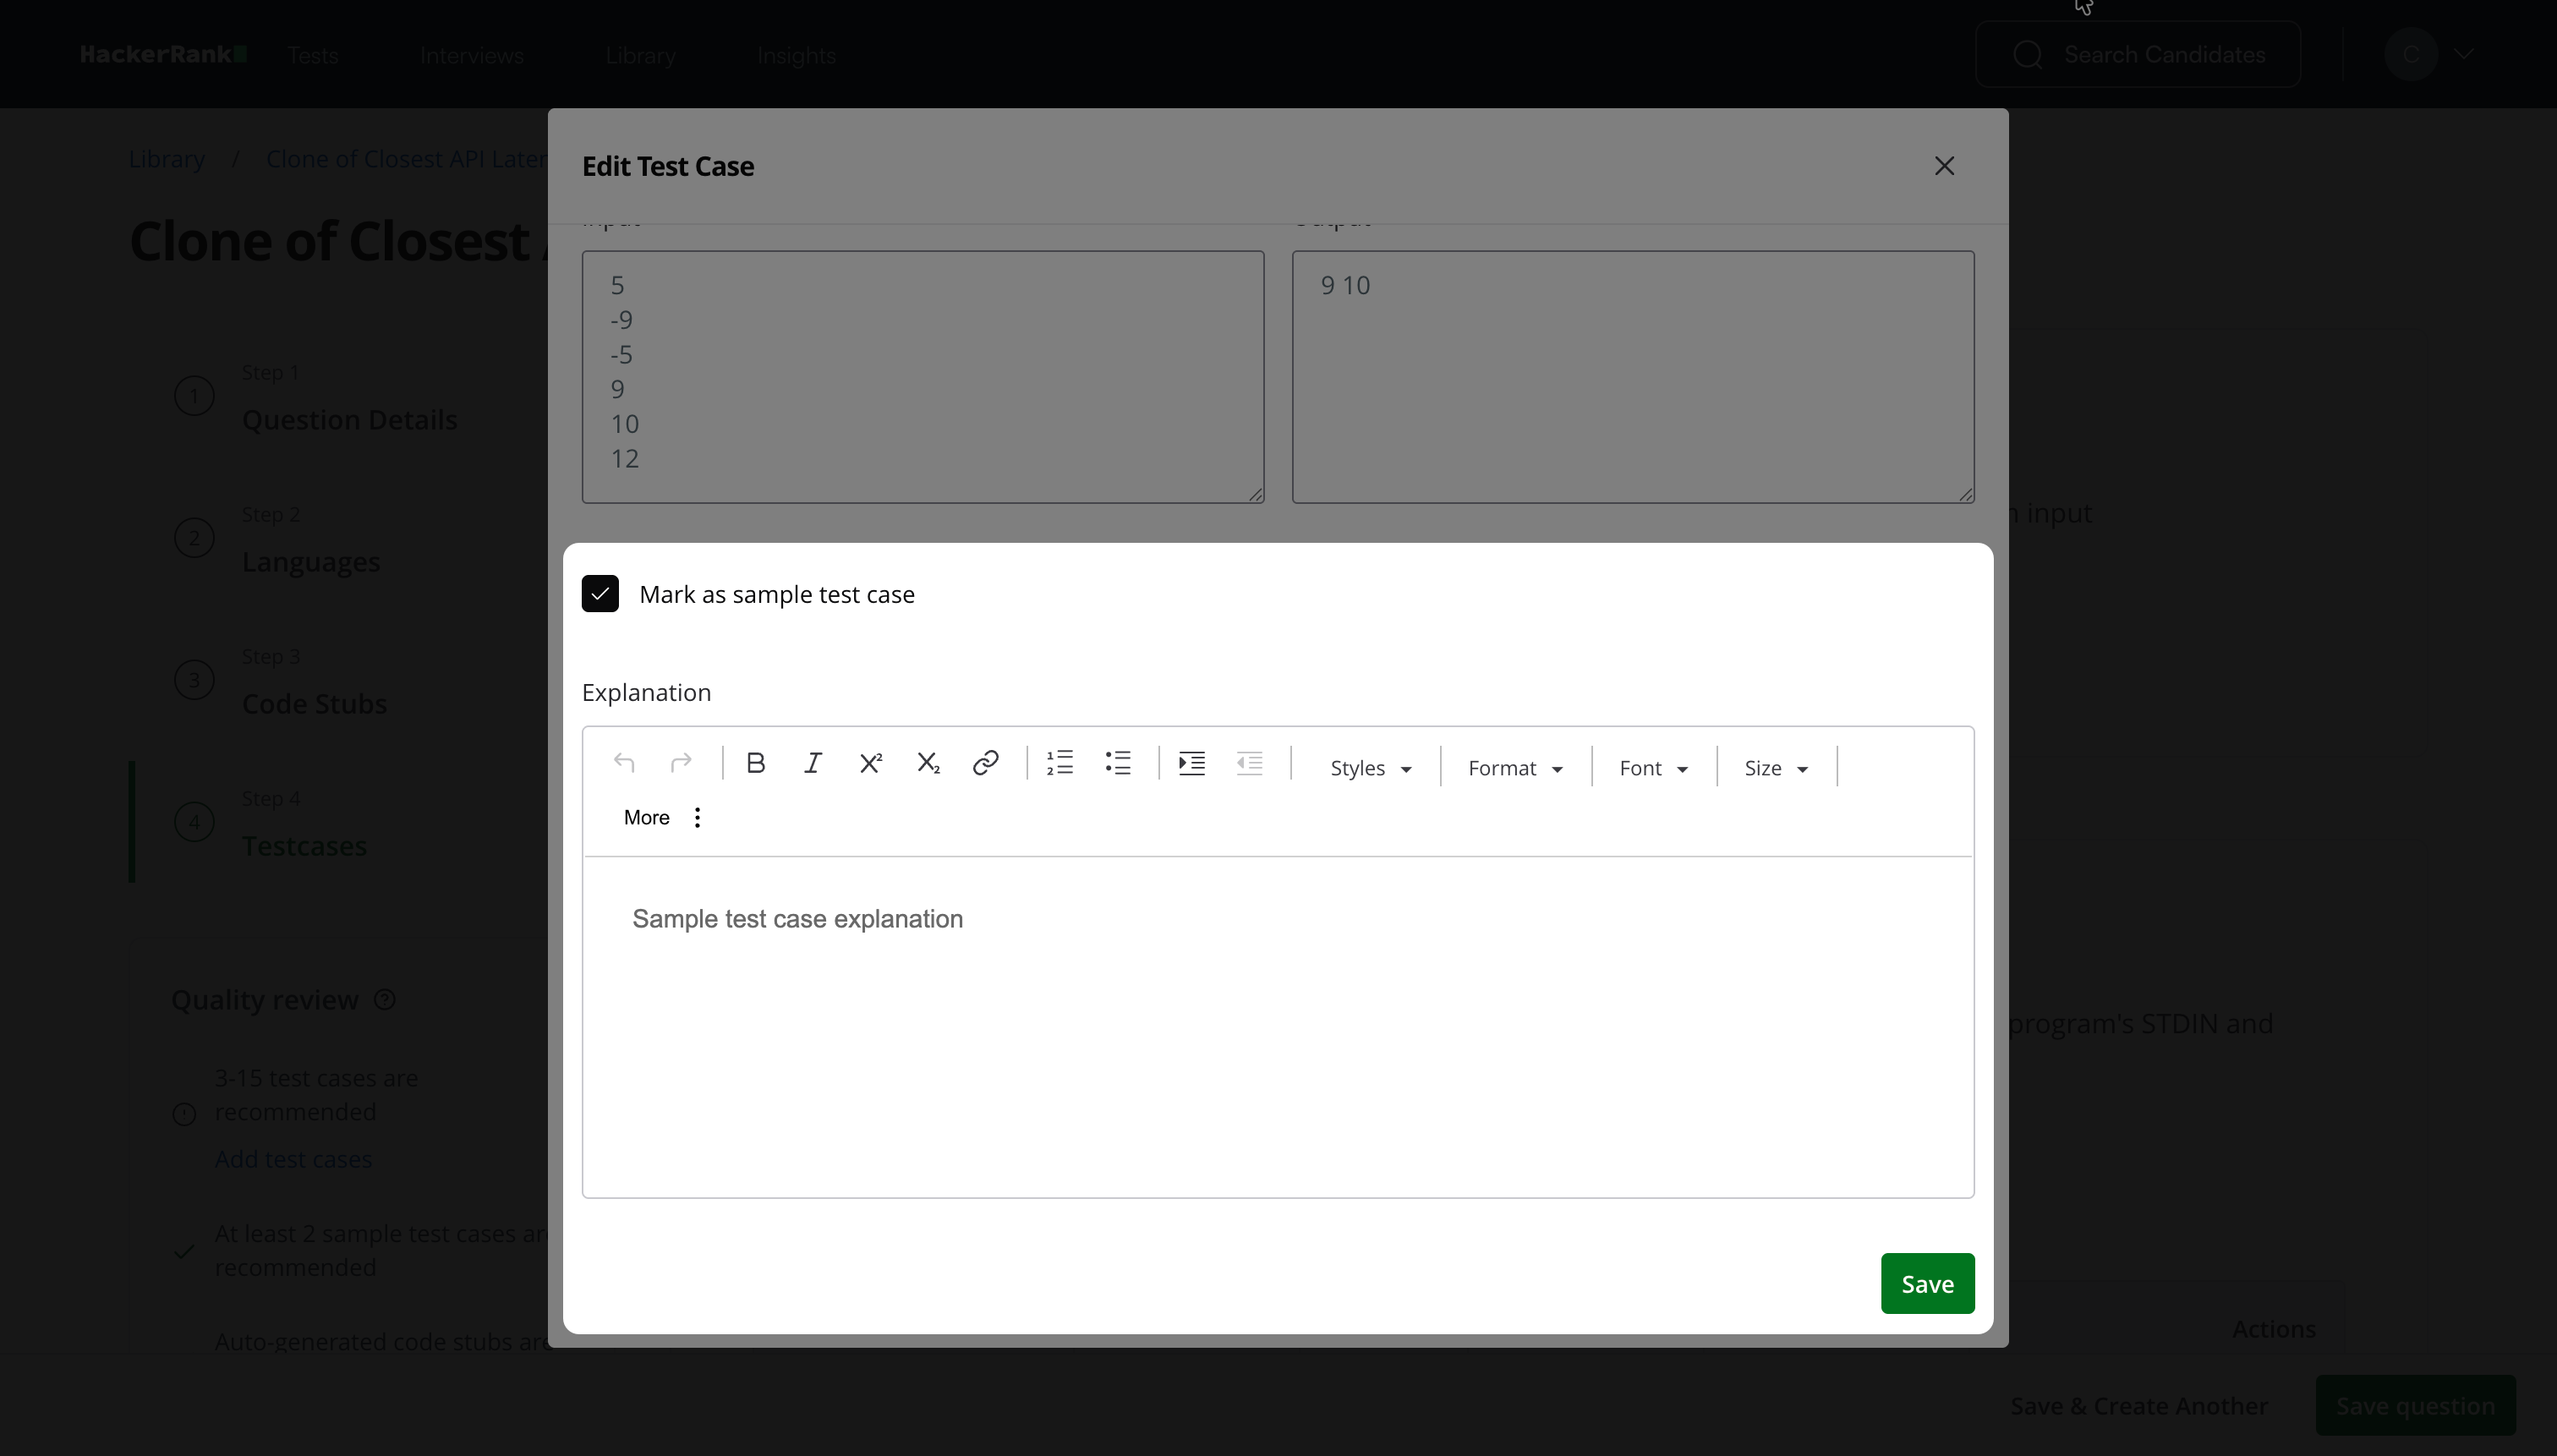Close the Edit Test Case dialog
Viewport: 2557px width, 1456px height.
click(1944, 166)
